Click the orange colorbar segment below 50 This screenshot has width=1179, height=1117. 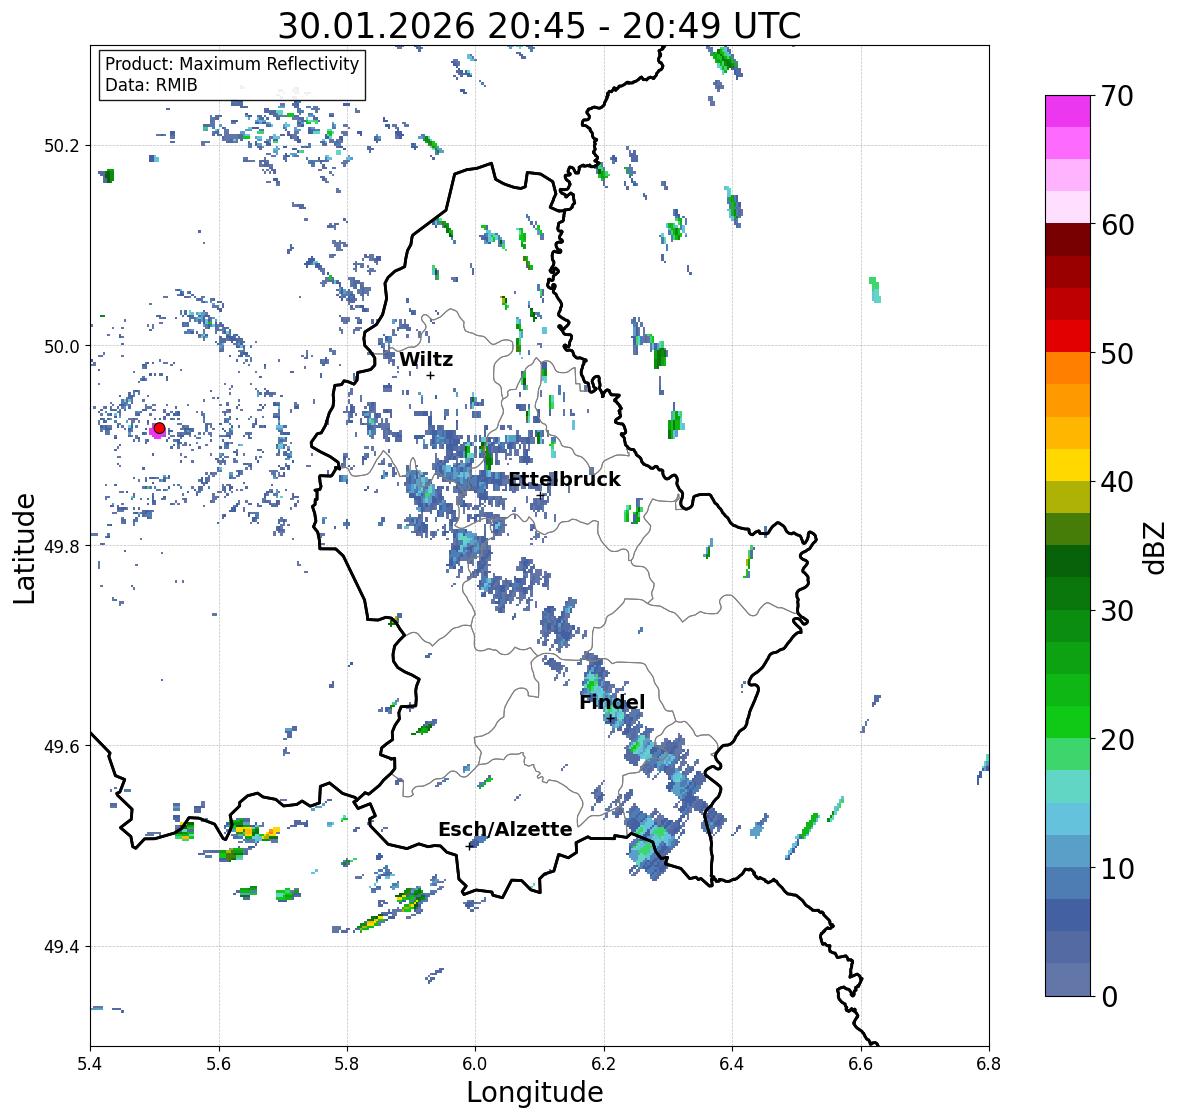point(1068,368)
